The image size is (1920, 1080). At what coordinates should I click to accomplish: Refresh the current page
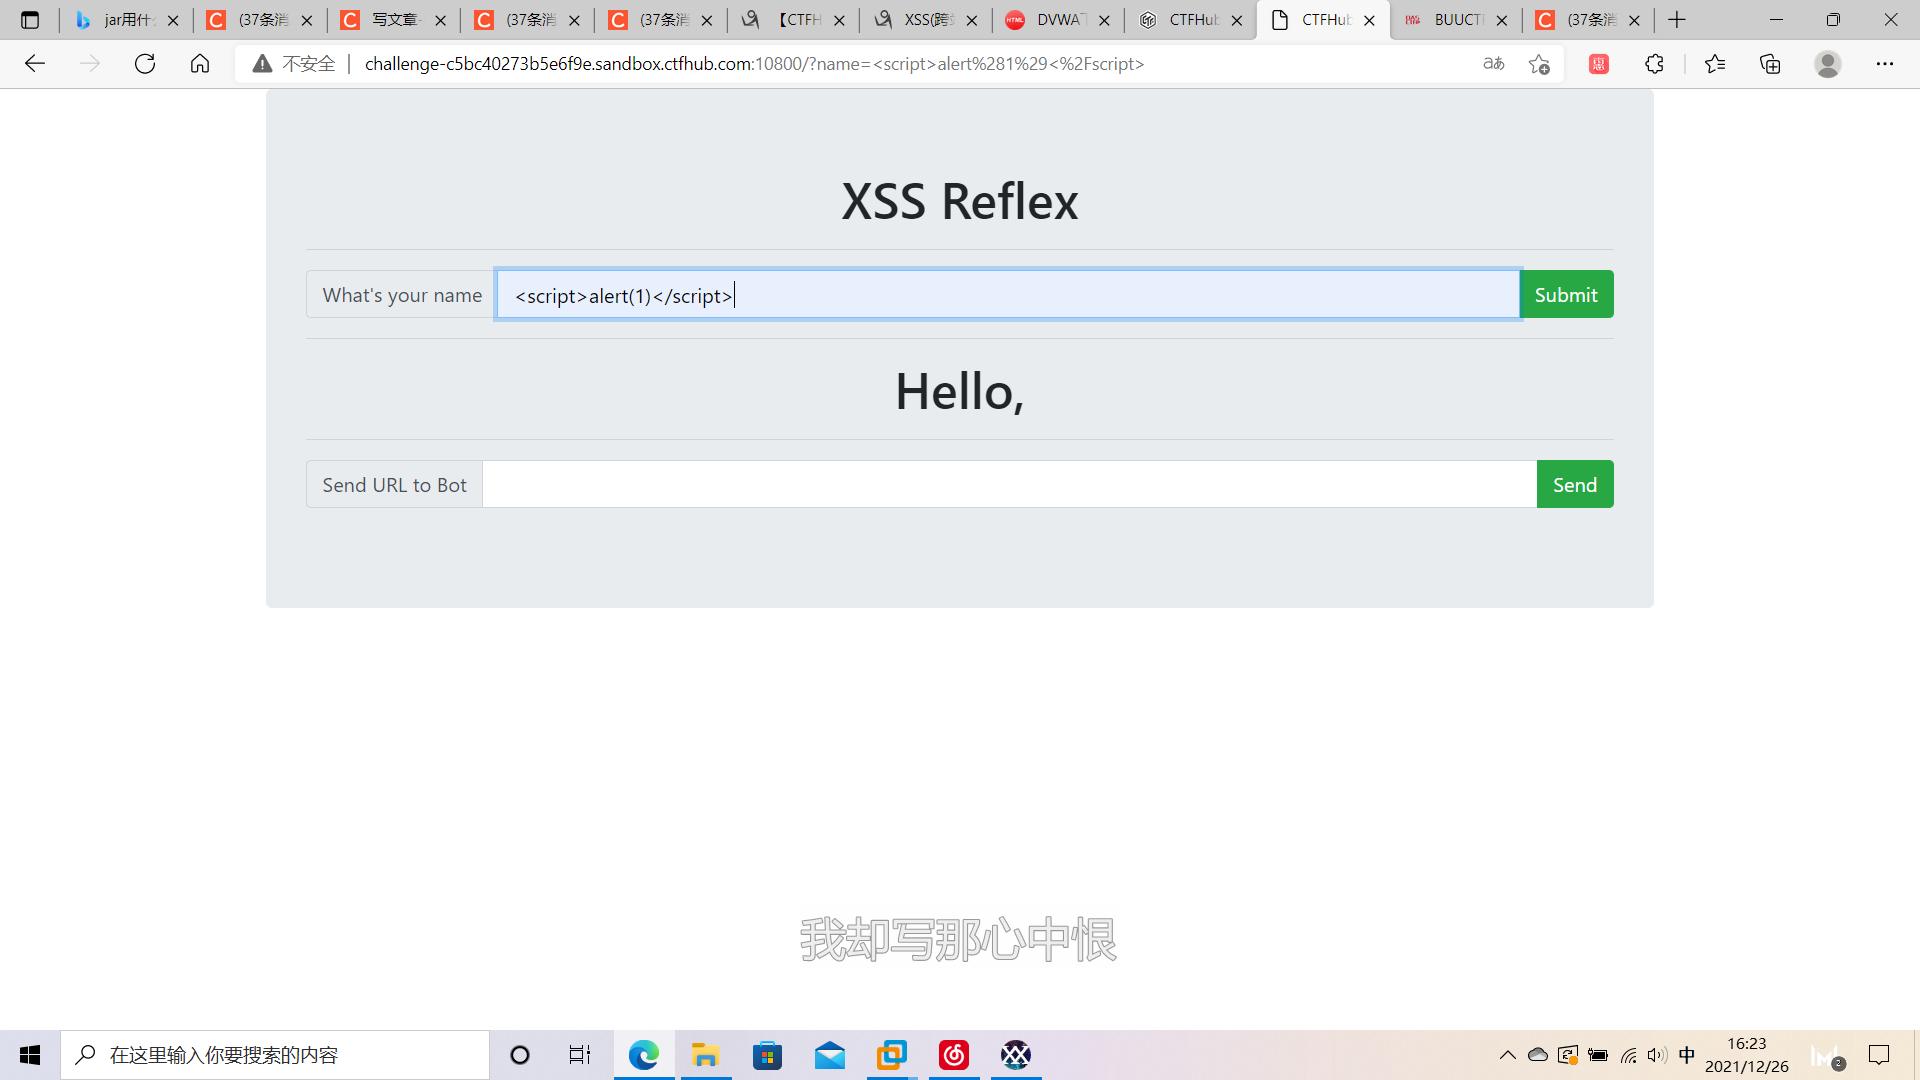[145, 63]
